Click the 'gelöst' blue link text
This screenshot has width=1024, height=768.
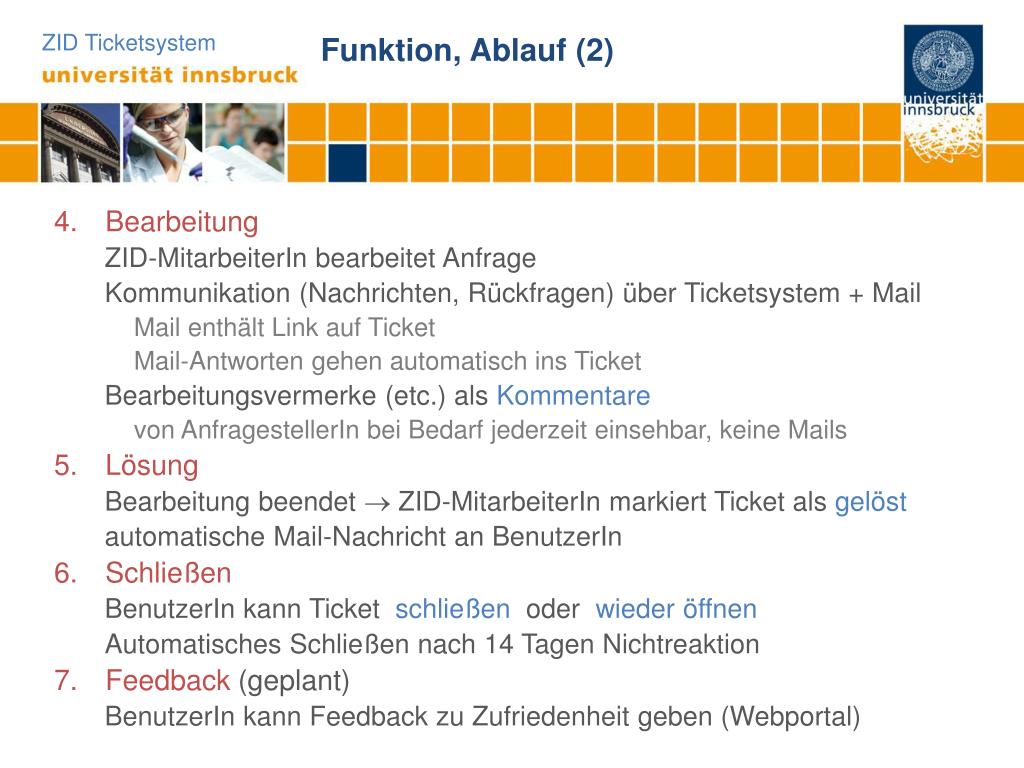pos(871,502)
